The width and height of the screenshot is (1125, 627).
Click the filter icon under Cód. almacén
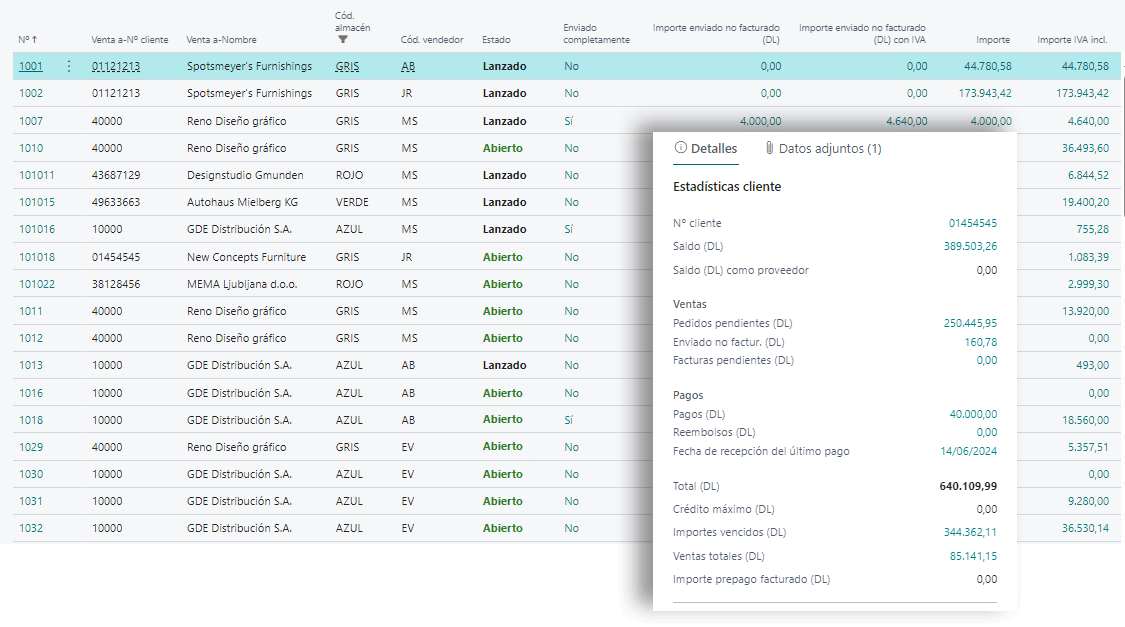[x=343, y=40]
